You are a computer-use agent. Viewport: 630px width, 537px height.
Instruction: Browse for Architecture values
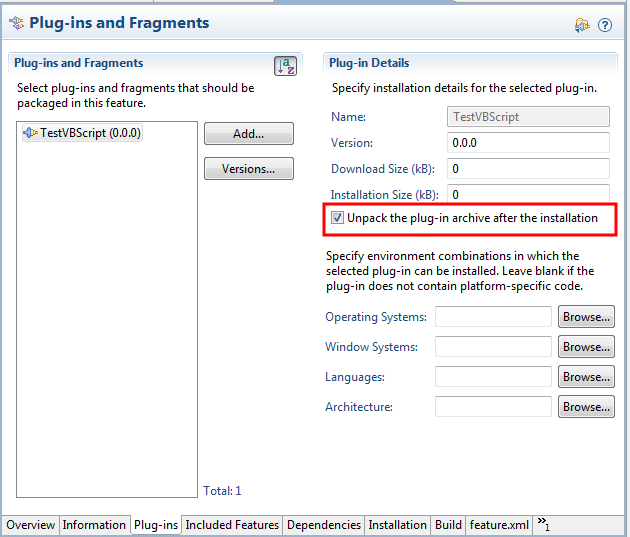click(586, 407)
